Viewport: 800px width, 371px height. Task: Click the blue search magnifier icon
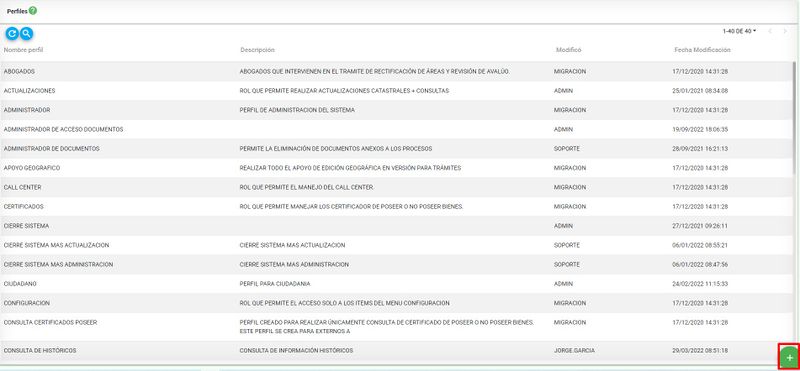27,34
